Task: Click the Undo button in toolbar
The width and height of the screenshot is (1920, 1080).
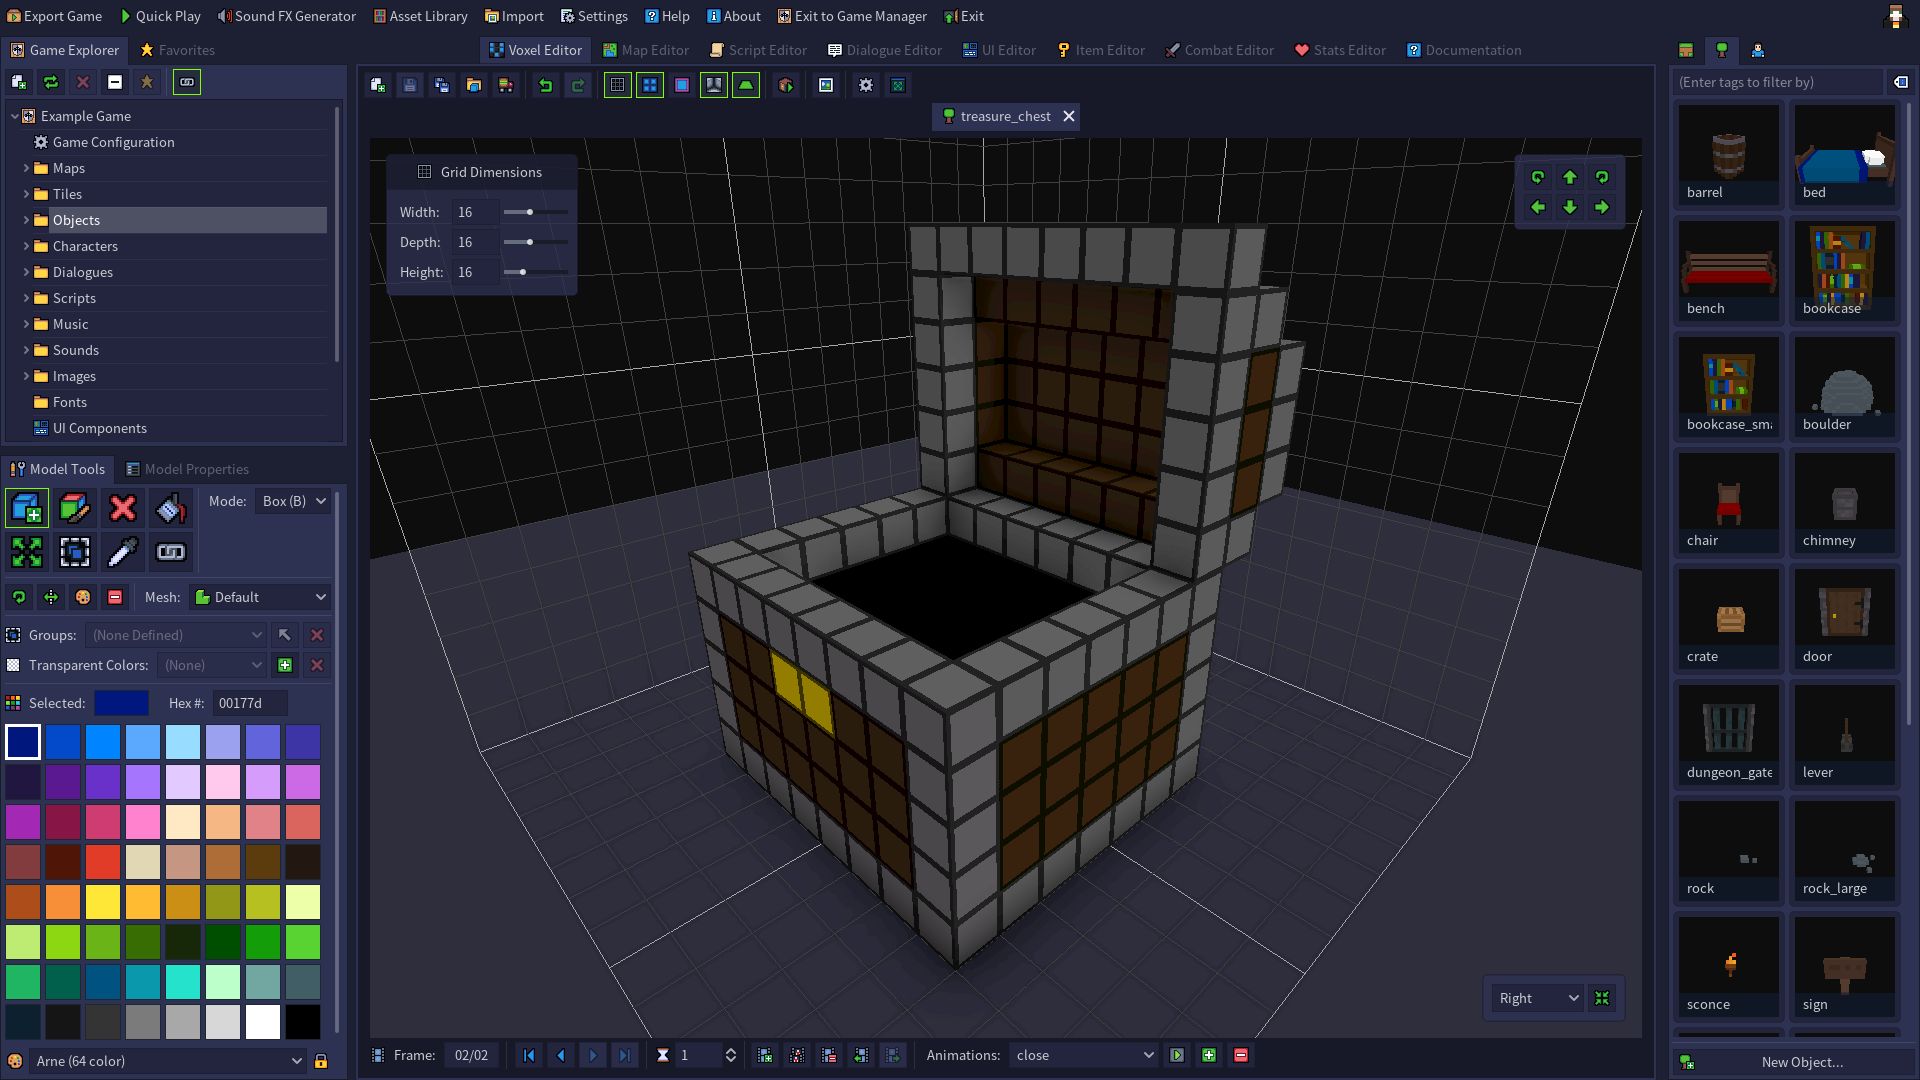Action: (x=545, y=86)
